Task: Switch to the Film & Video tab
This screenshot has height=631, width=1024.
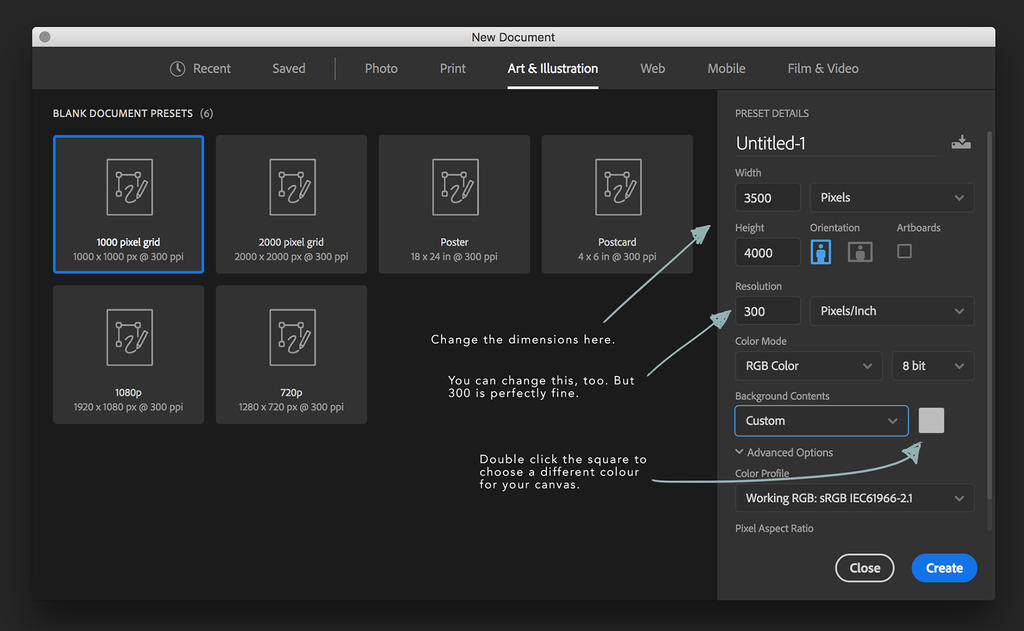Action: [822, 69]
